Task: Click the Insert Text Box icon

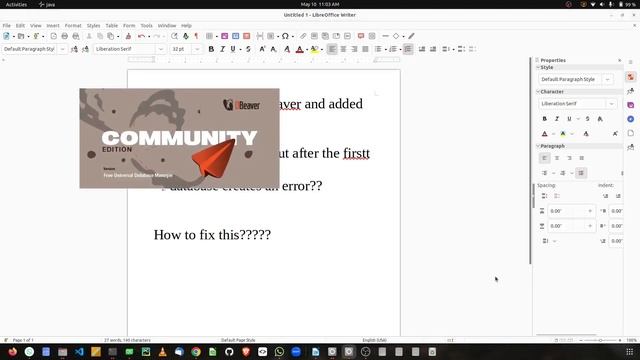Action: [247, 36]
